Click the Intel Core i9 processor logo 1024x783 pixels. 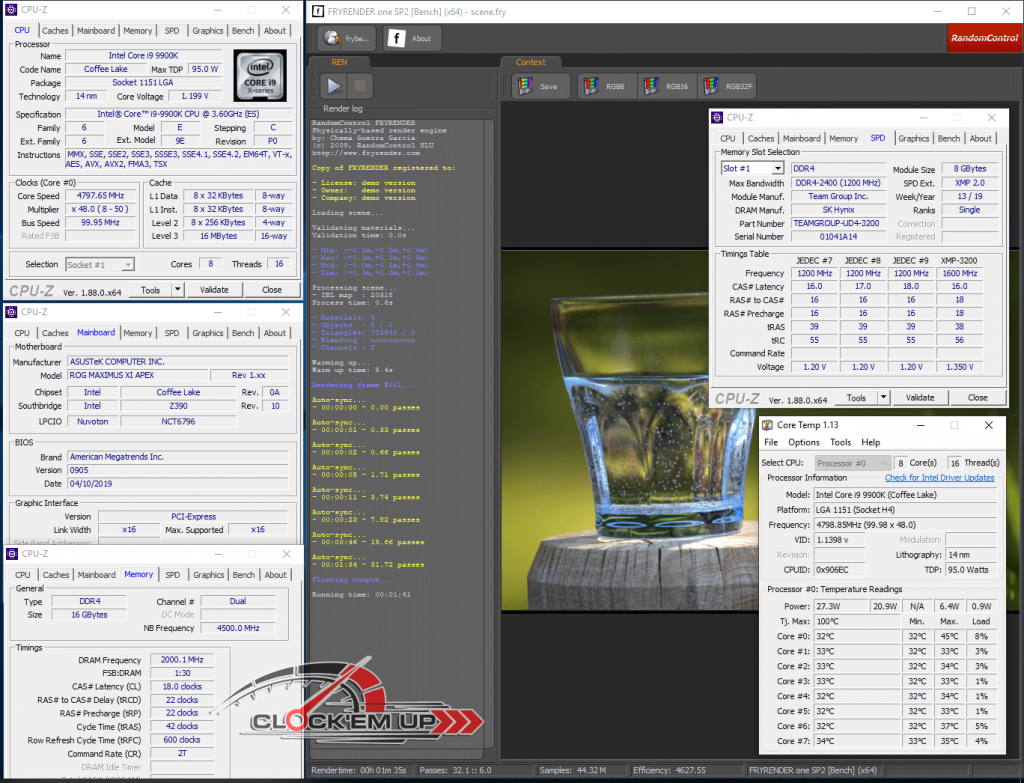pyautogui.click(x=262, y=75)
